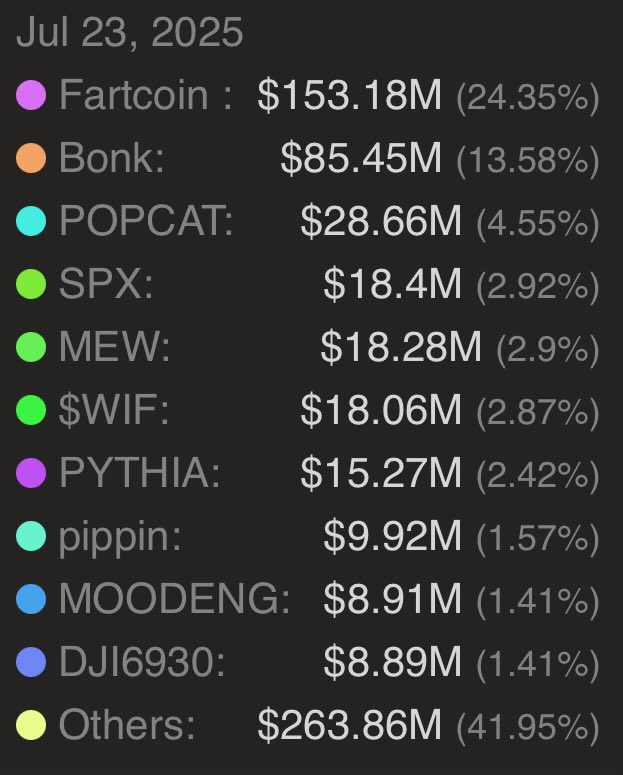Select the PYTHIA row label
The image size is (623, 775).
(139, 473)
